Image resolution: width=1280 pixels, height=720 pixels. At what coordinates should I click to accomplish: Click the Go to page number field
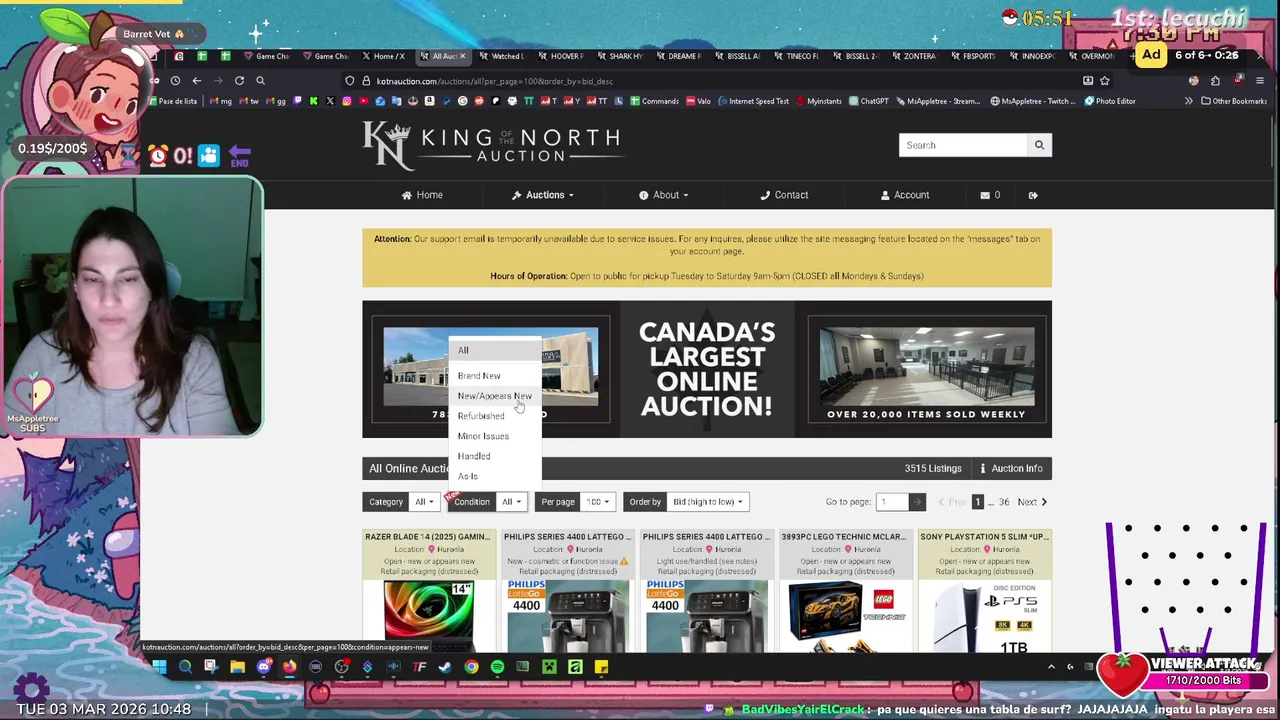(892, 502)
